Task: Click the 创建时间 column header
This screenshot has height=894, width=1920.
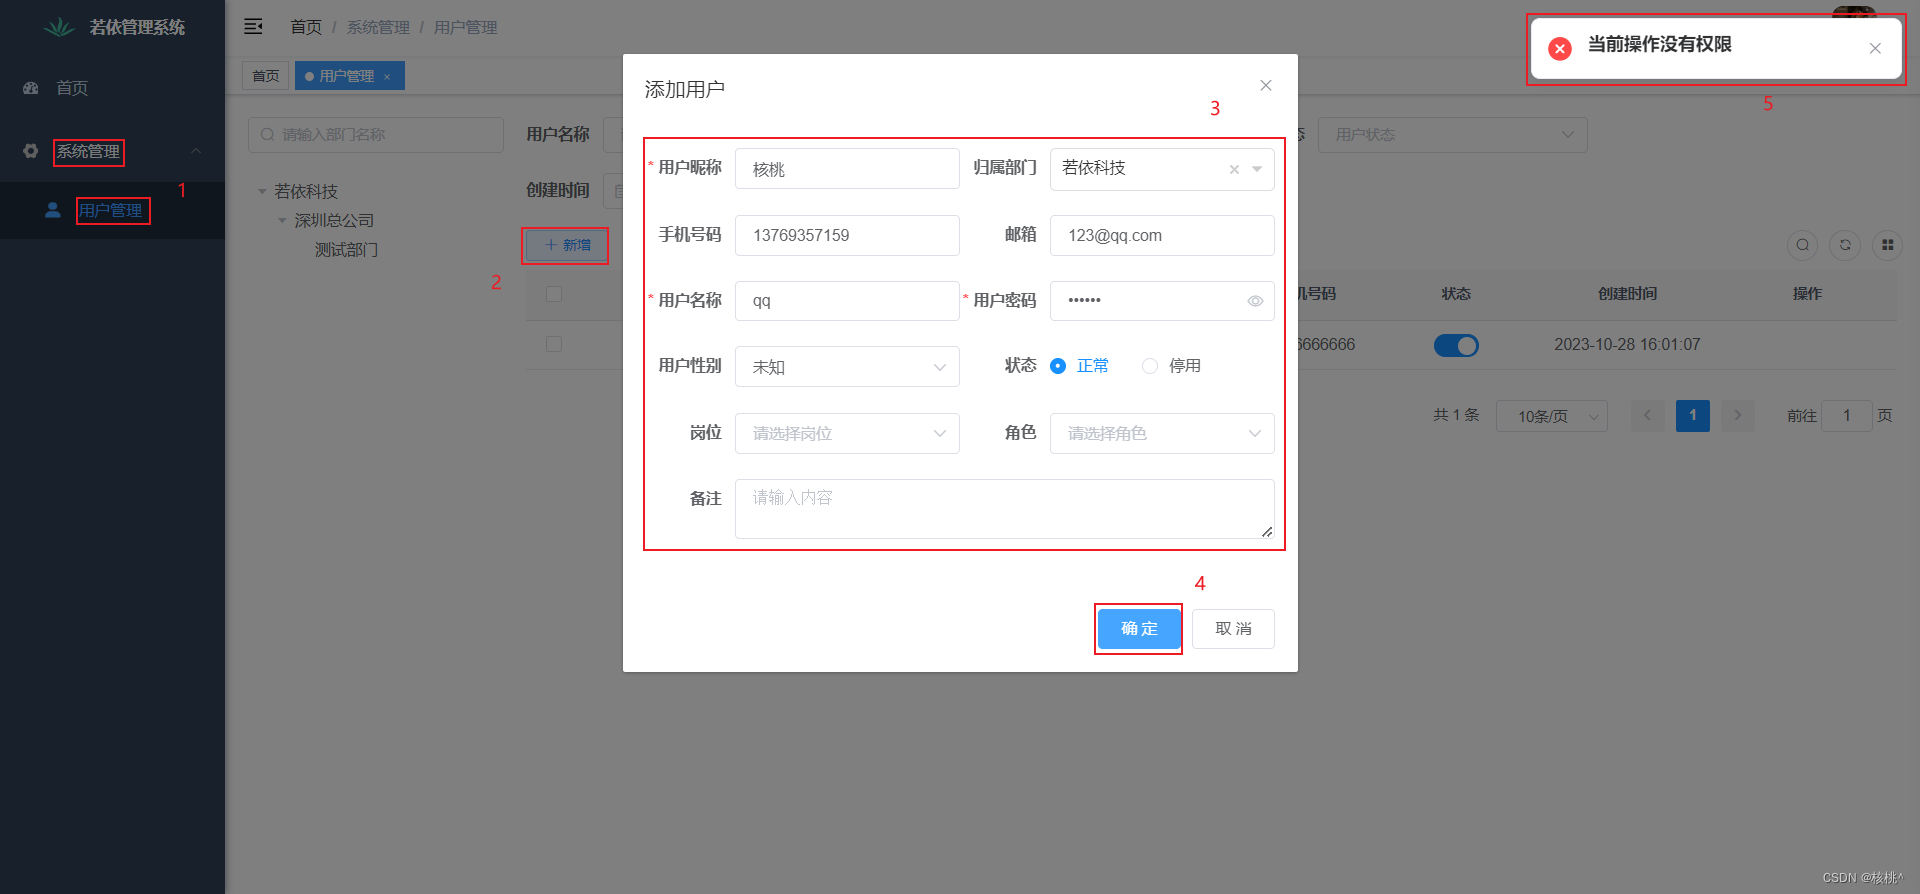Action: [x=1627, y=294]
